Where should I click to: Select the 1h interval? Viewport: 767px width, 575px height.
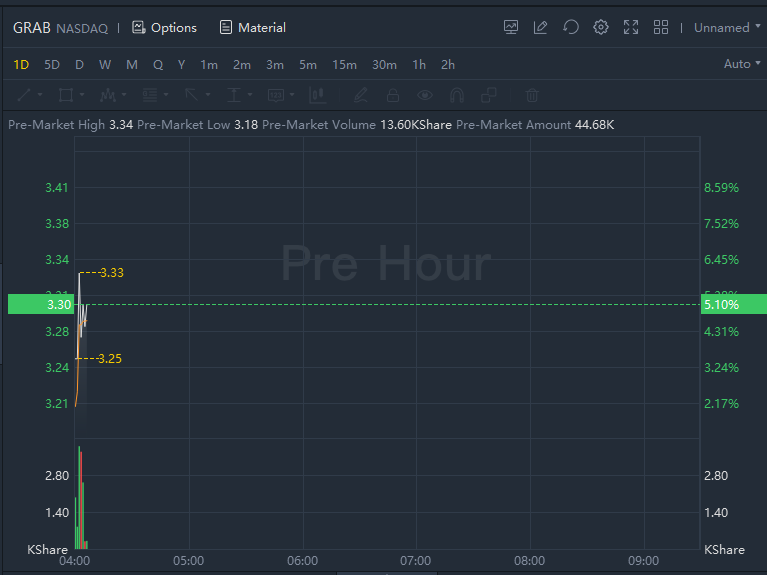click(x=419, y=65)
